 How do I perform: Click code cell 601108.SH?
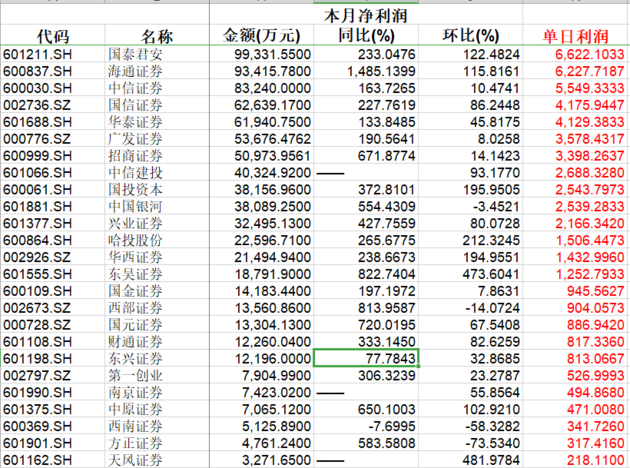(53, 341)
